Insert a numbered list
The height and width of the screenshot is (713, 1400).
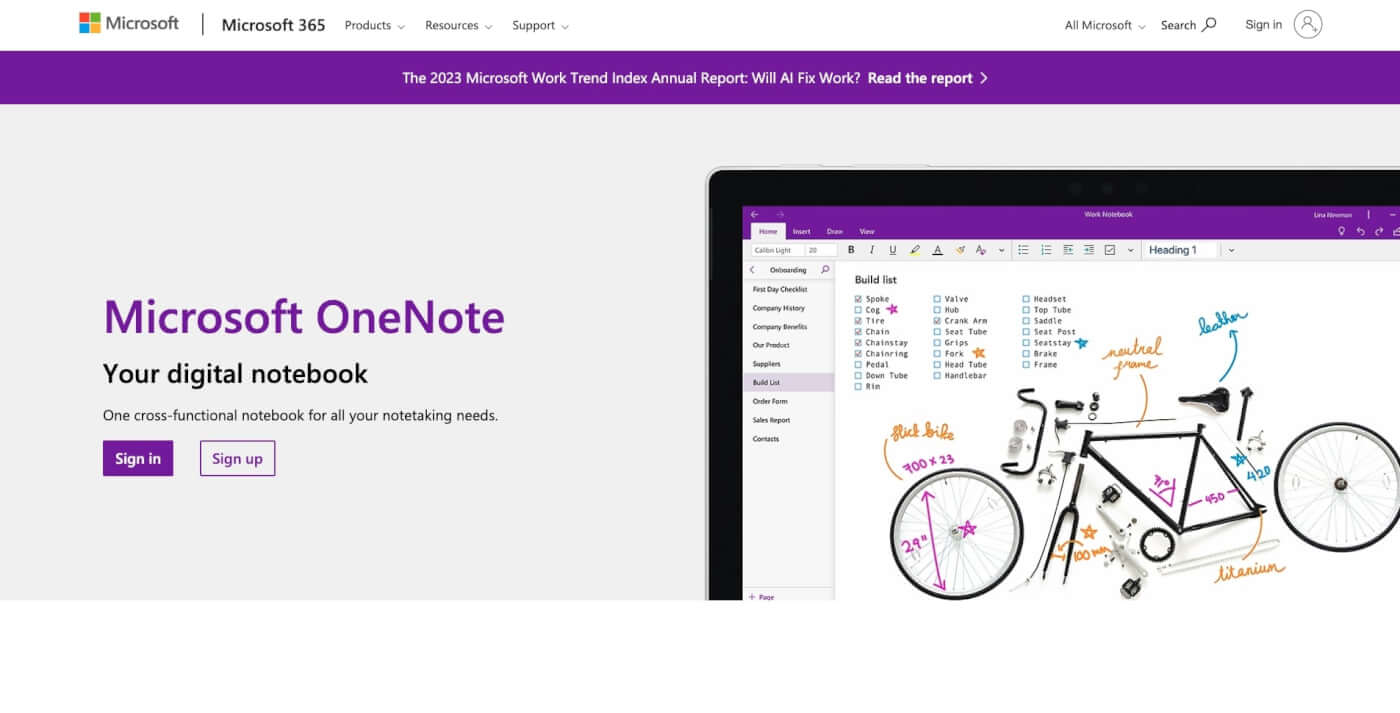[1046, 250]
